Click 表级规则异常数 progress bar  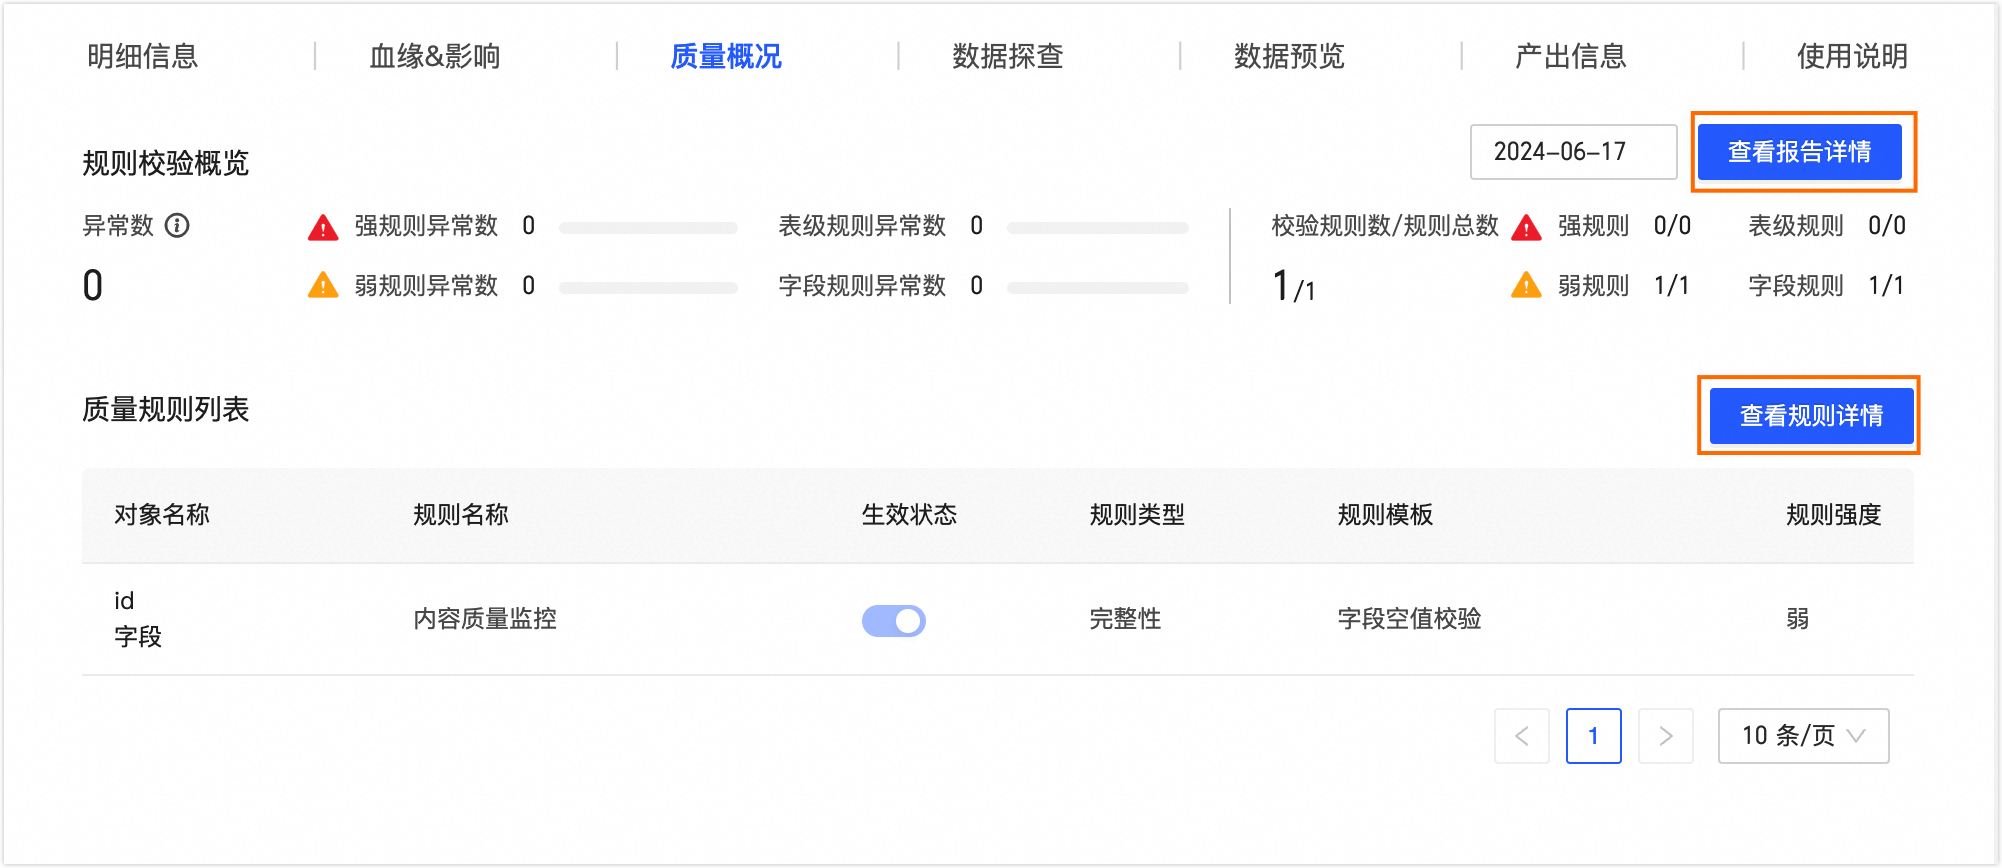[1098, 228]
